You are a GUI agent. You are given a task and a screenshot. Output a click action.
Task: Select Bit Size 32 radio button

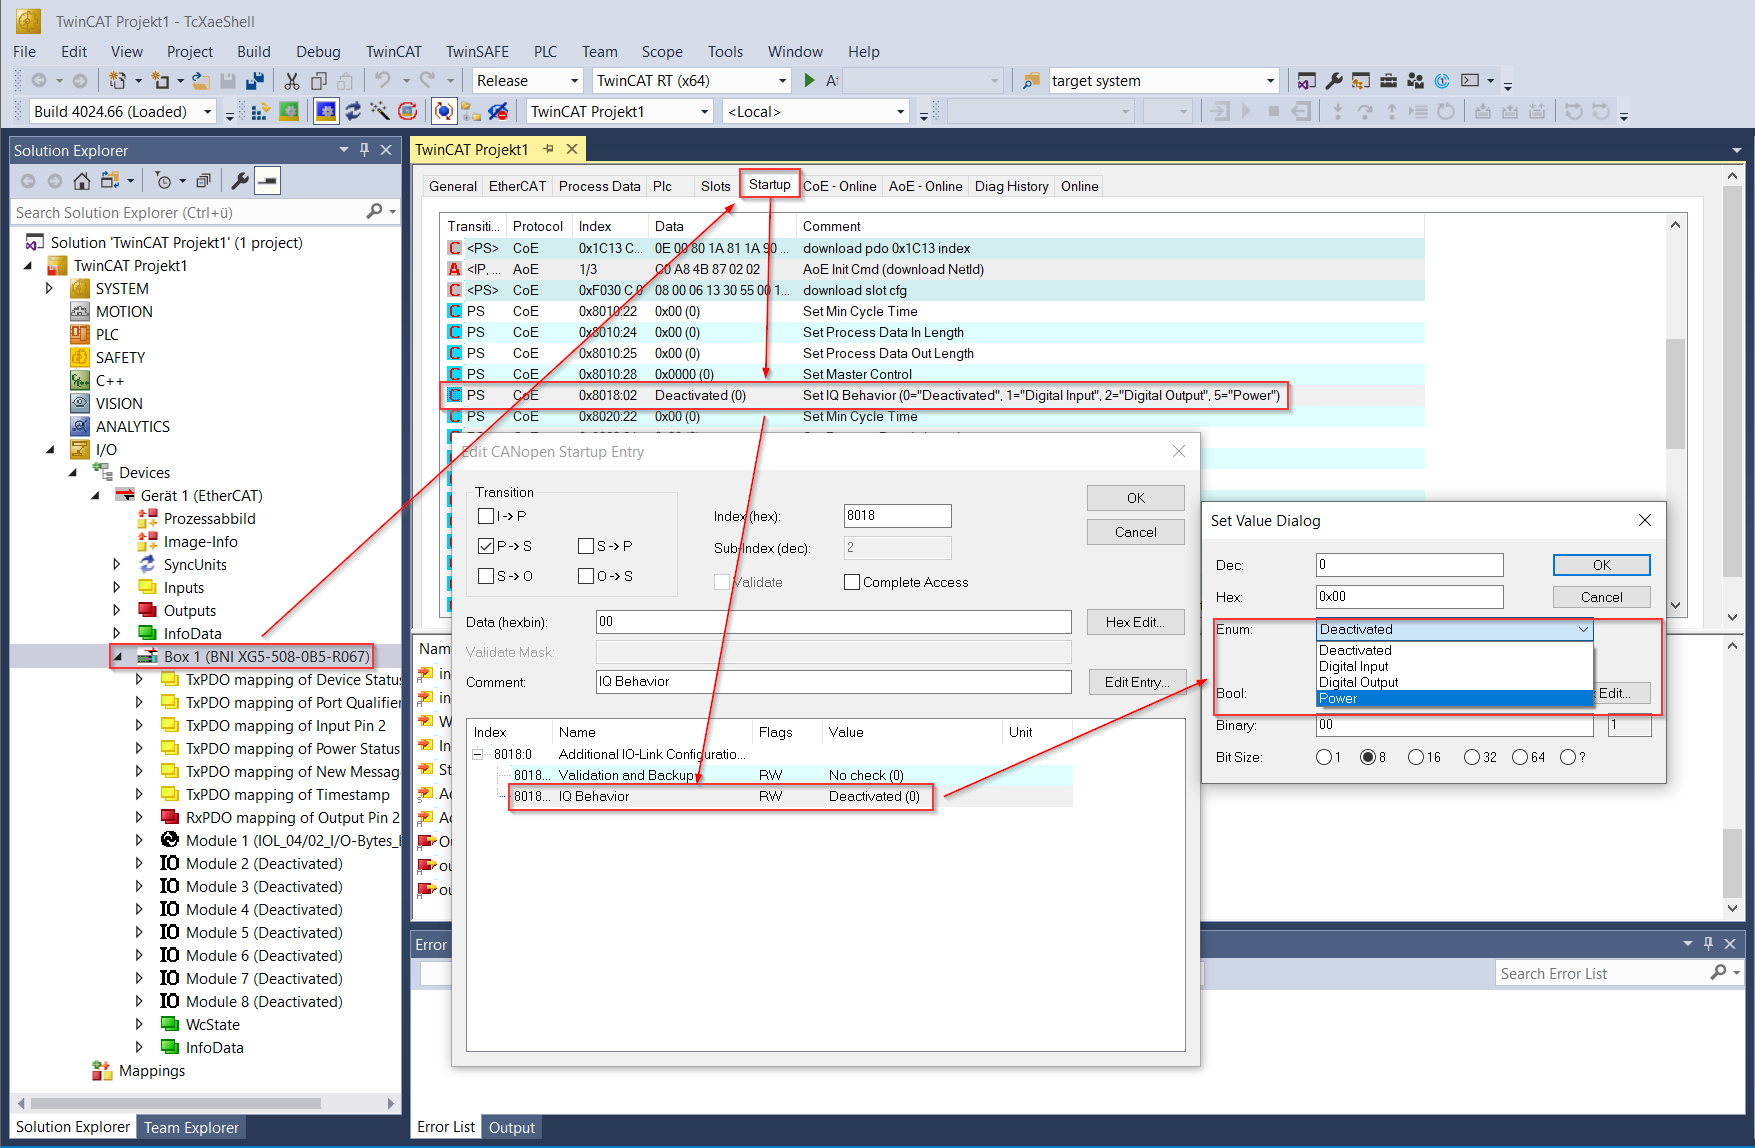[x=1472, y=757]
